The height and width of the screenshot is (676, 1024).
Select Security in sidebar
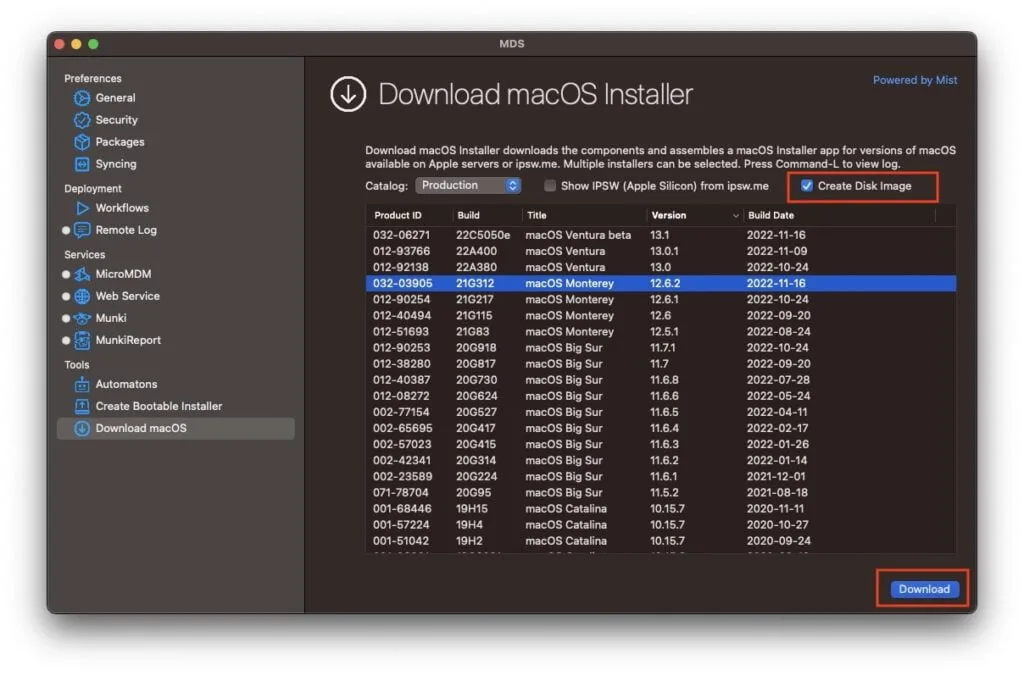(116, 120)
